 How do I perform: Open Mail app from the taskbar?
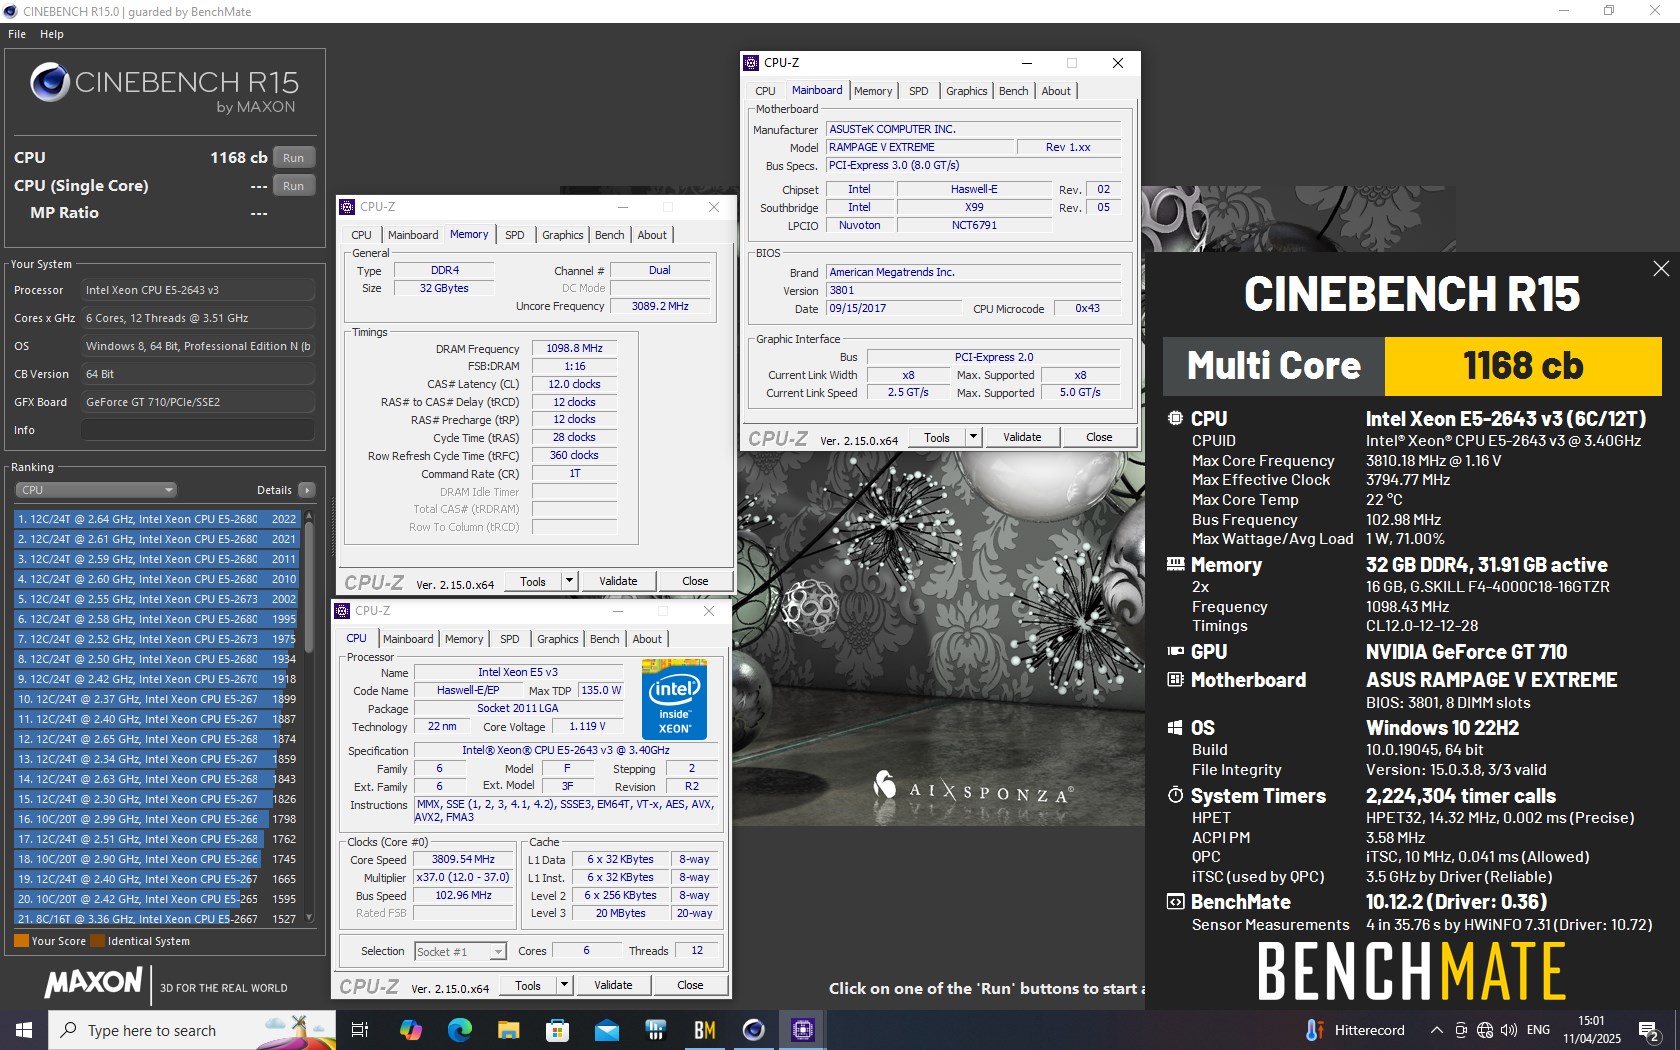[607, 1030]
